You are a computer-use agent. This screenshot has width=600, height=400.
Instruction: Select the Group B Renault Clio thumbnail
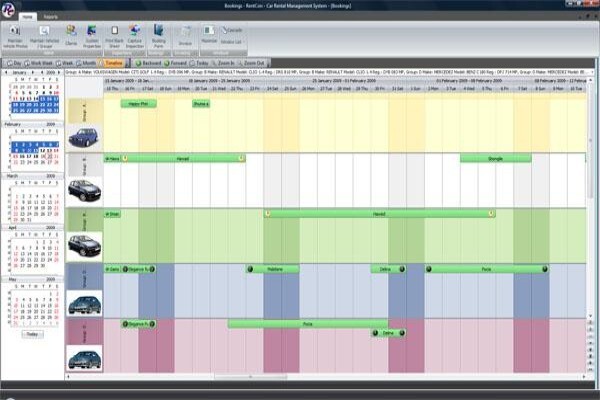(84, 191)
